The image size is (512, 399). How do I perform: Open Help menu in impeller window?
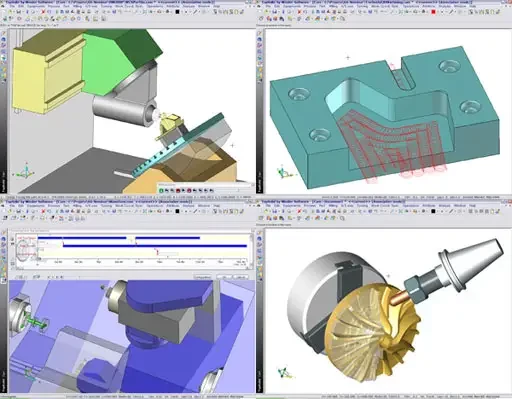pos(472,206)
